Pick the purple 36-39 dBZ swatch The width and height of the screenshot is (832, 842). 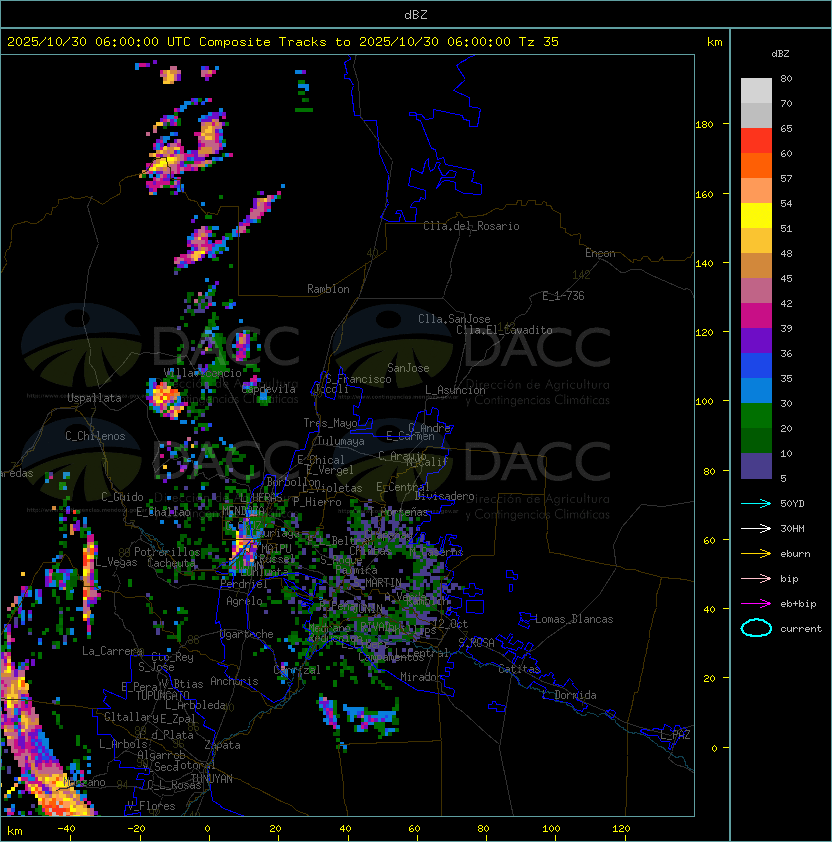point(756,340)
